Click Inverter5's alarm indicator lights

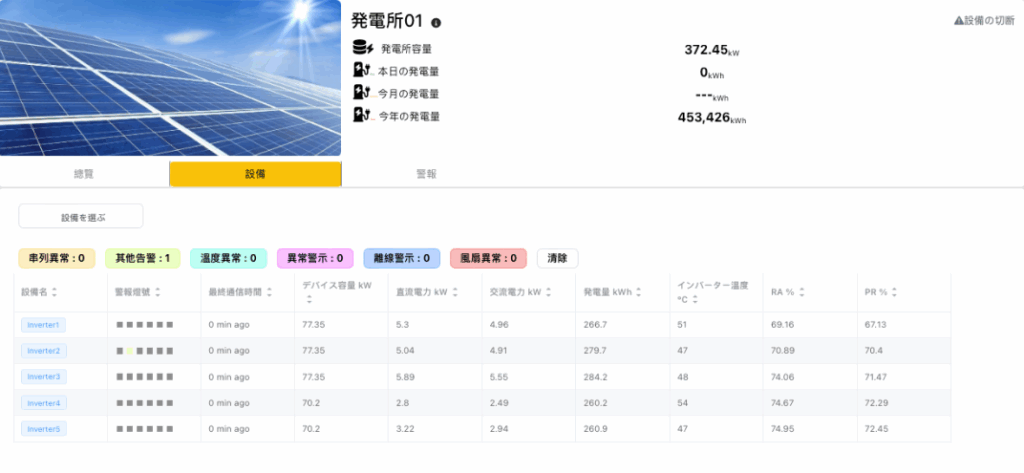click(x=145, y=429)
